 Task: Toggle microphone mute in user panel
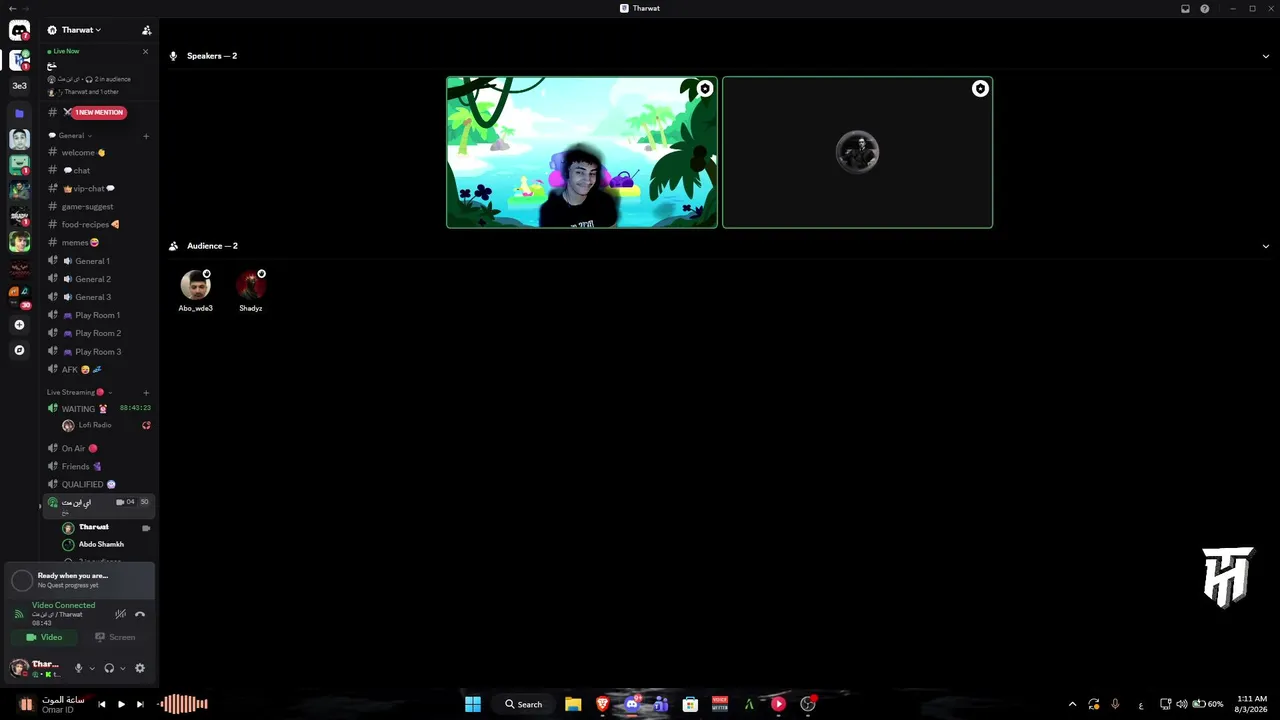tap(79, 668)
